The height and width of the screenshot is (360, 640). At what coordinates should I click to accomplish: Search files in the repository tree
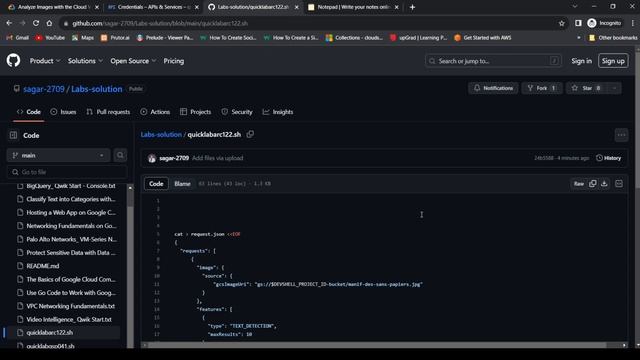[120, 155]
